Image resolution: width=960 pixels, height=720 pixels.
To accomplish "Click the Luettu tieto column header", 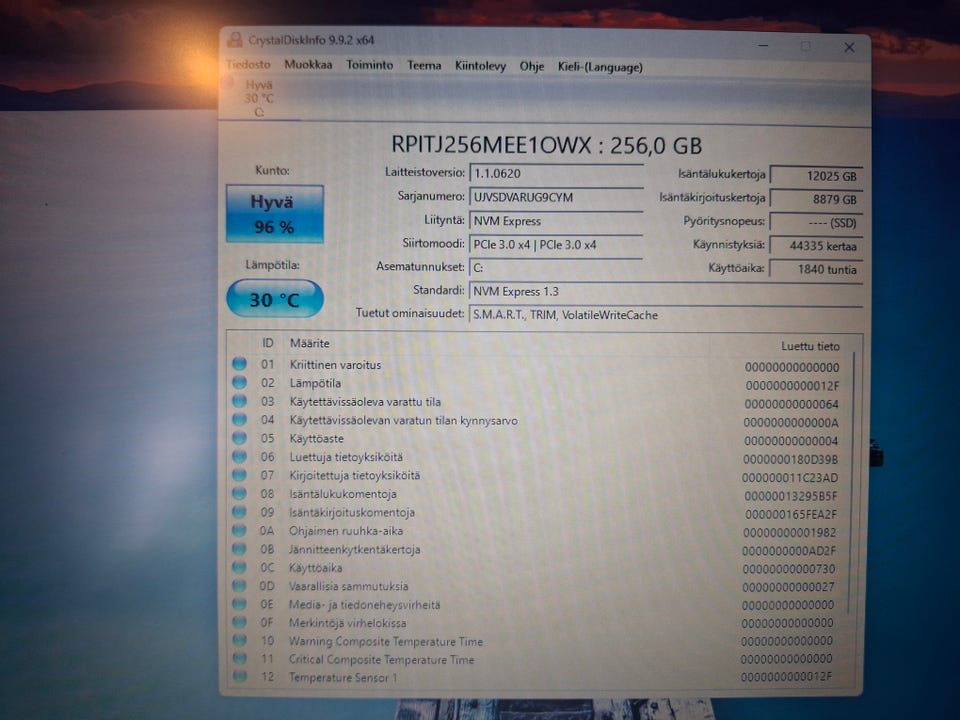I will tap(810, 346).
